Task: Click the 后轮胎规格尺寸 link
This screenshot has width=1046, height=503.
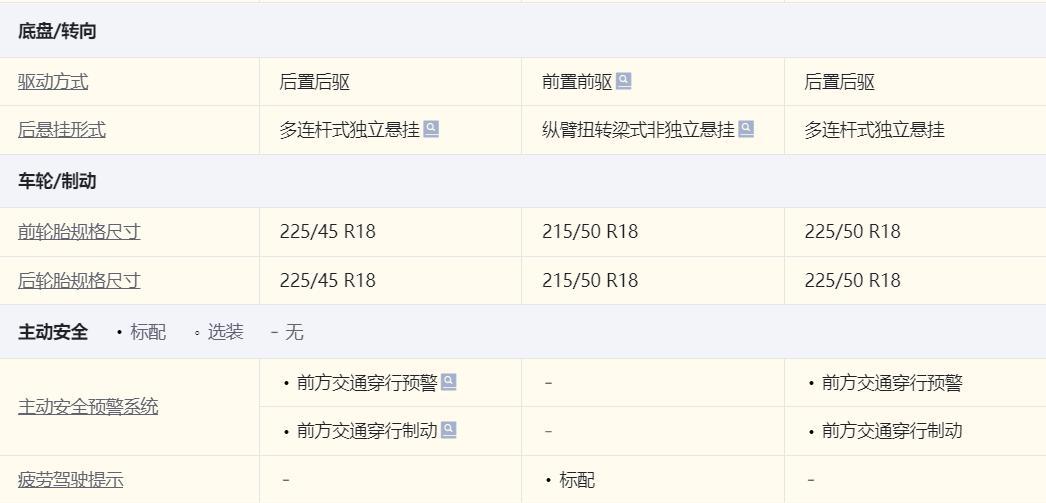Action: [79, 281]
